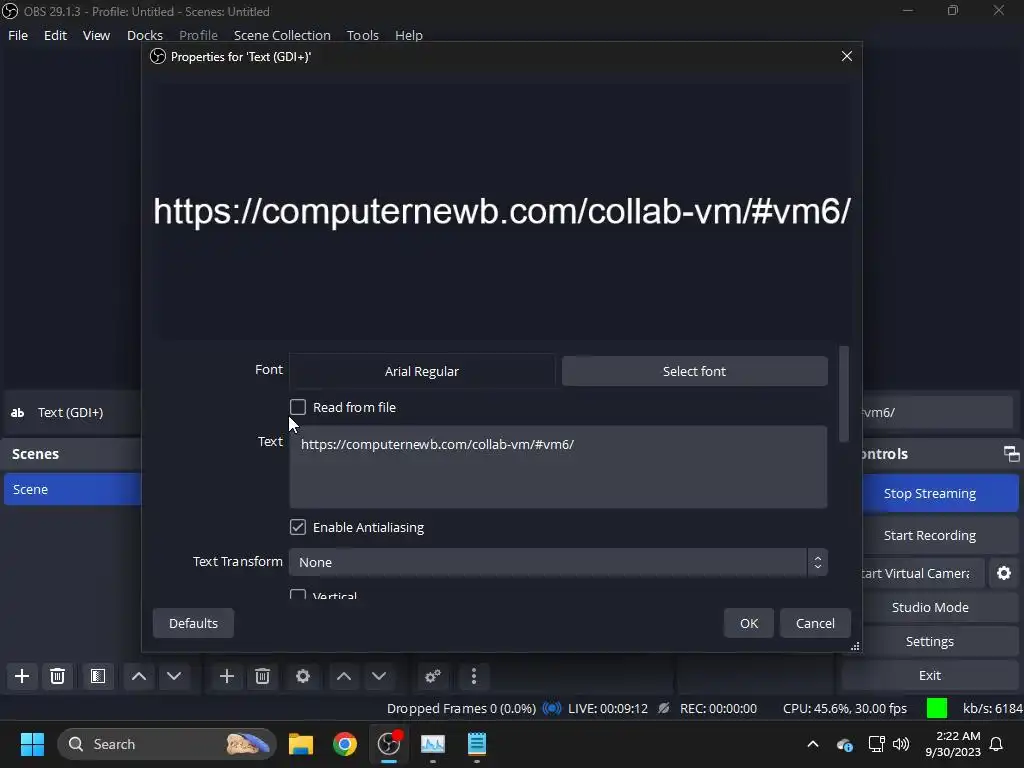
Task: Open volume control in system tray
Action: 901,744
